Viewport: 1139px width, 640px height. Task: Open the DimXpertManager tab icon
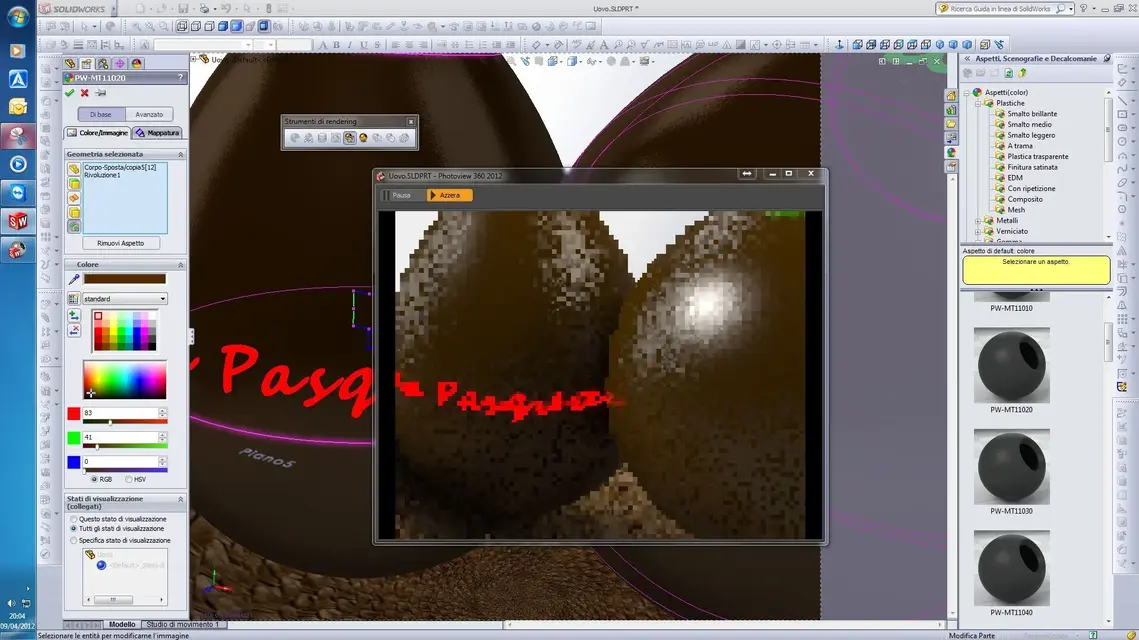point(120,64)
